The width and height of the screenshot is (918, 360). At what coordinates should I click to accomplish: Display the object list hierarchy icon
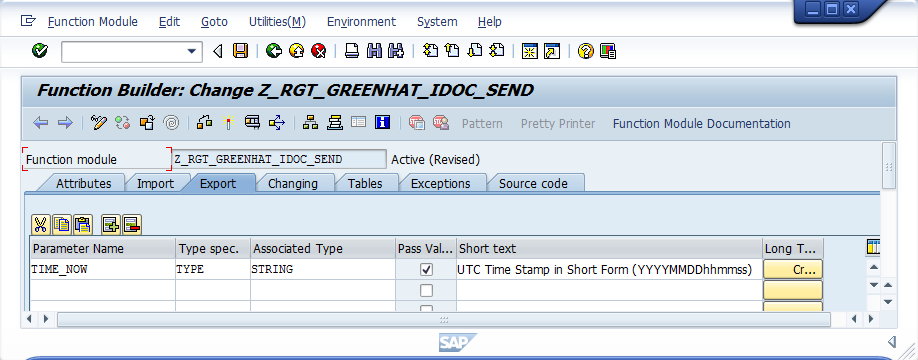pos(310,123)
